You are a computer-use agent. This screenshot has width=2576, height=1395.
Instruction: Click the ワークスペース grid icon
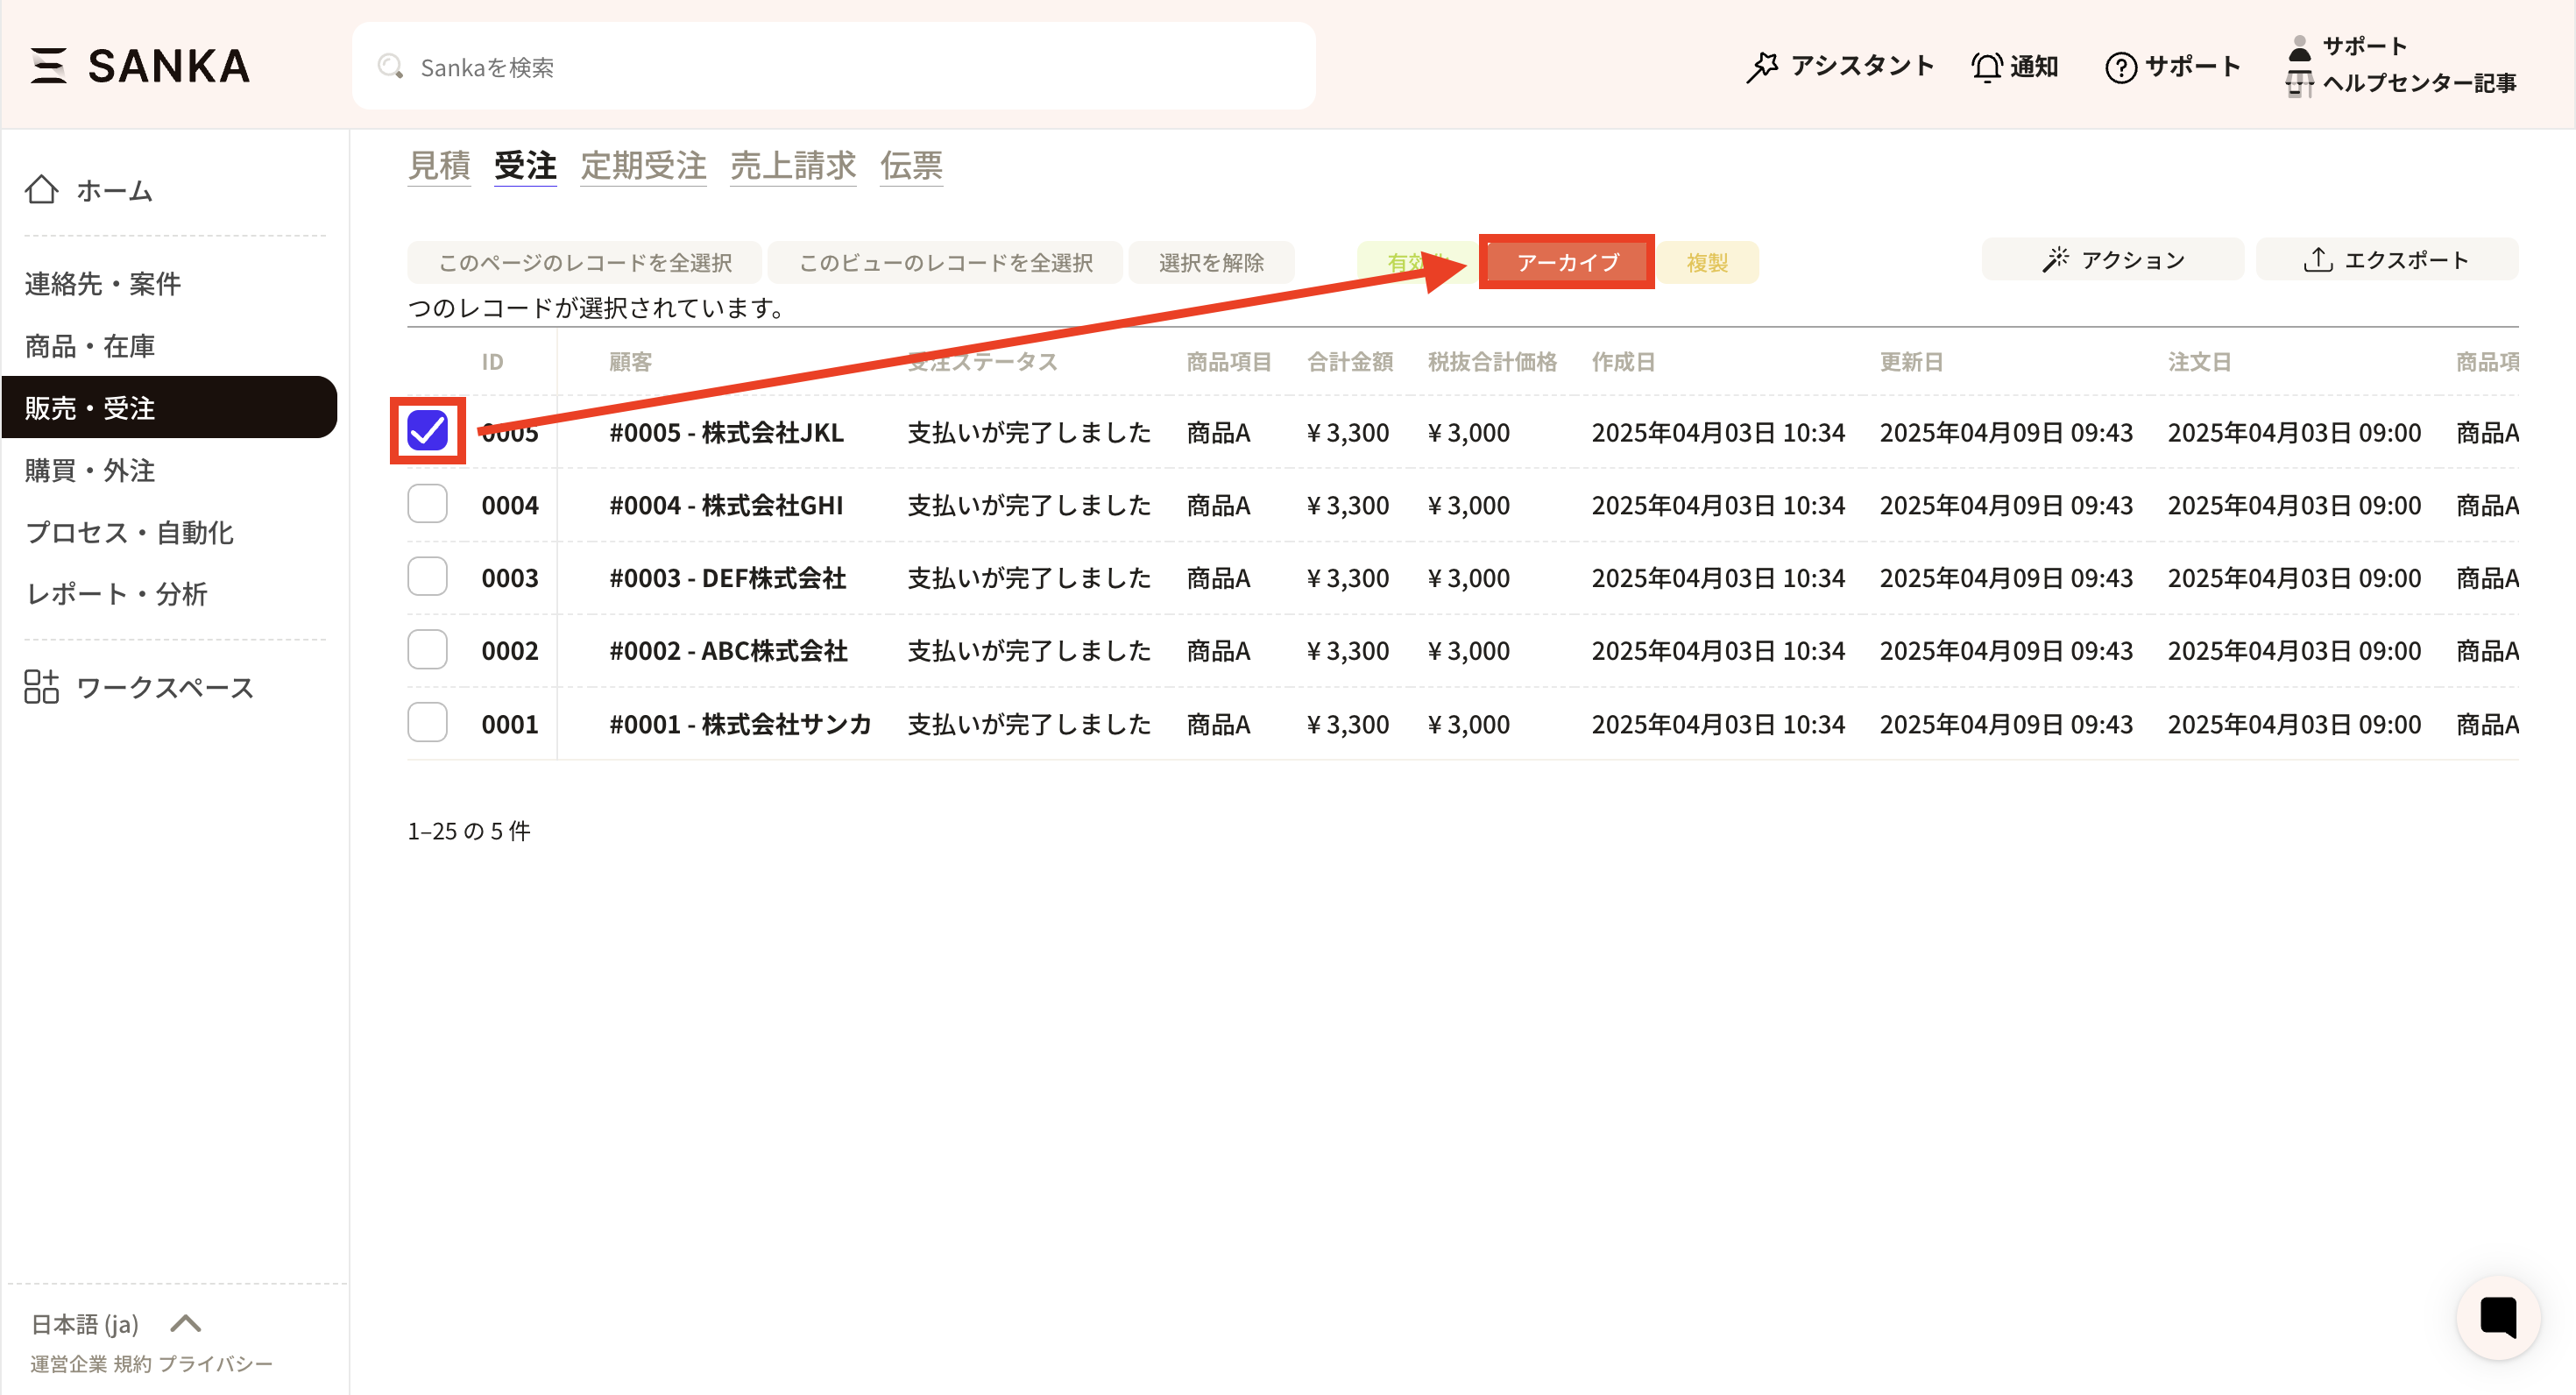click(42, 687)
